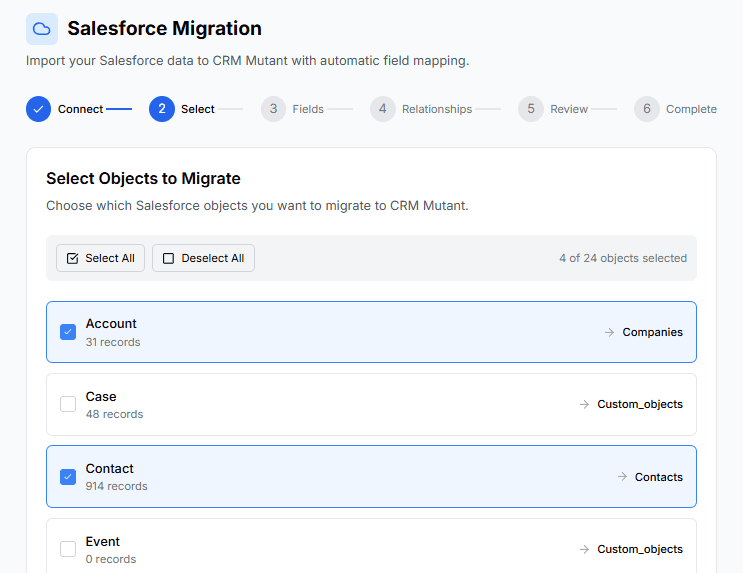Viewport: 743px width, 573px height.
Task: Click the Case object name
Action: tap(101, 397)
